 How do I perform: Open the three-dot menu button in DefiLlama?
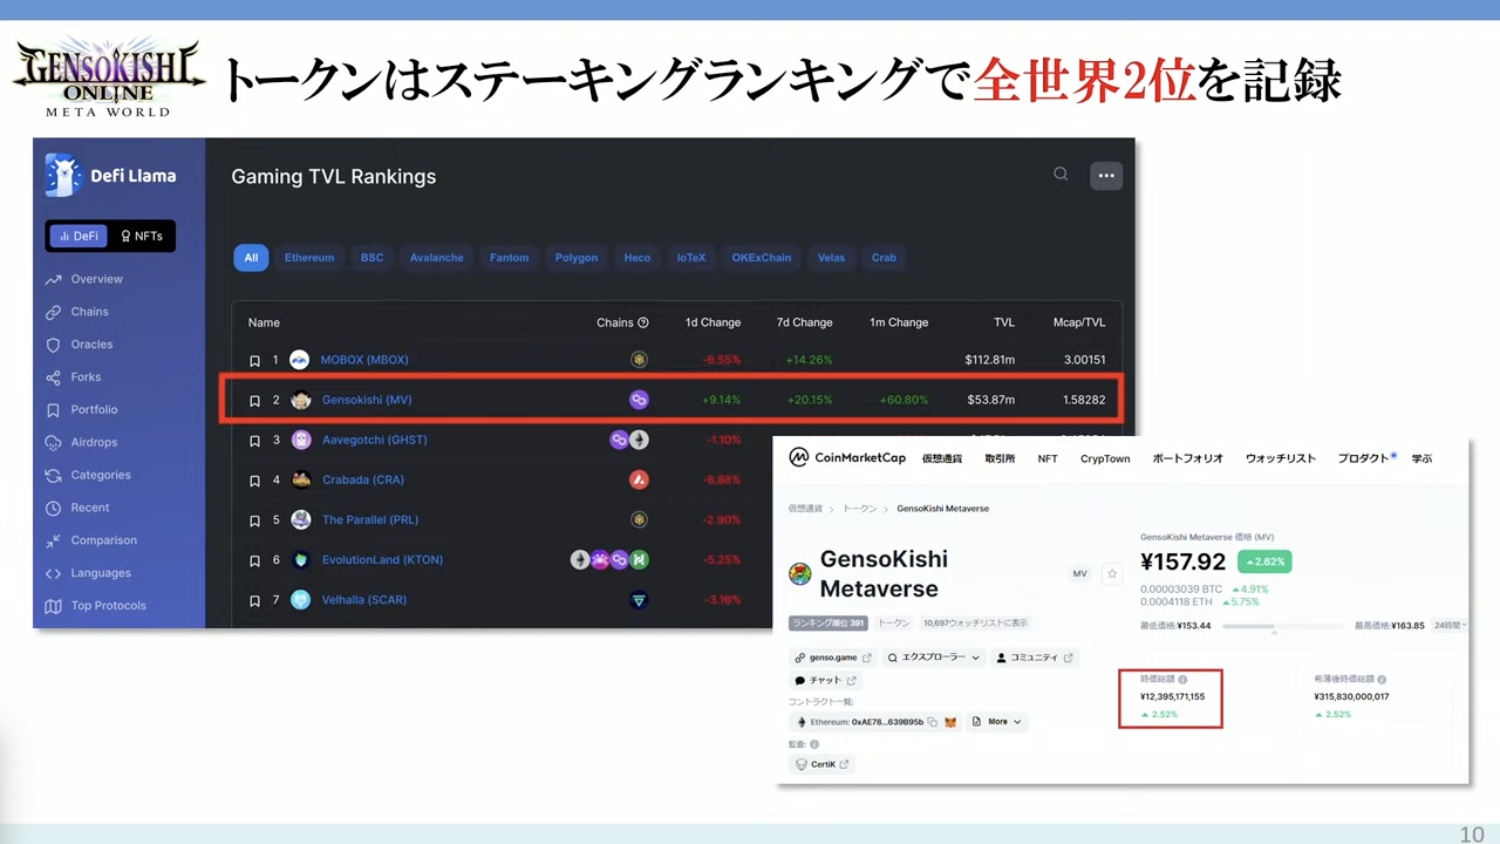(x=1105, y=176)
